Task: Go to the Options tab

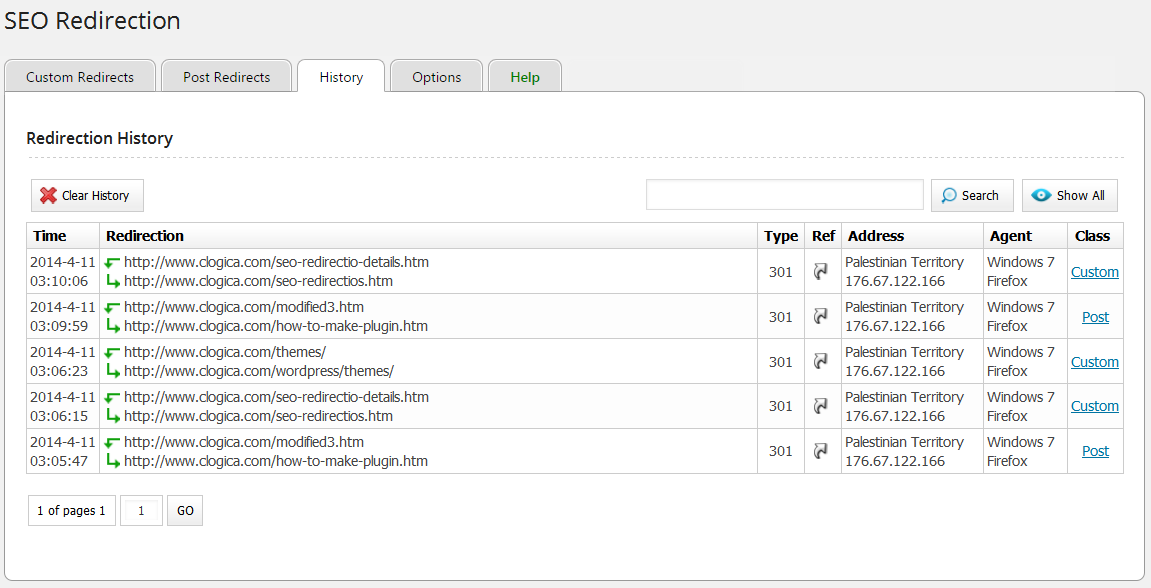Action: pos(436,77)
